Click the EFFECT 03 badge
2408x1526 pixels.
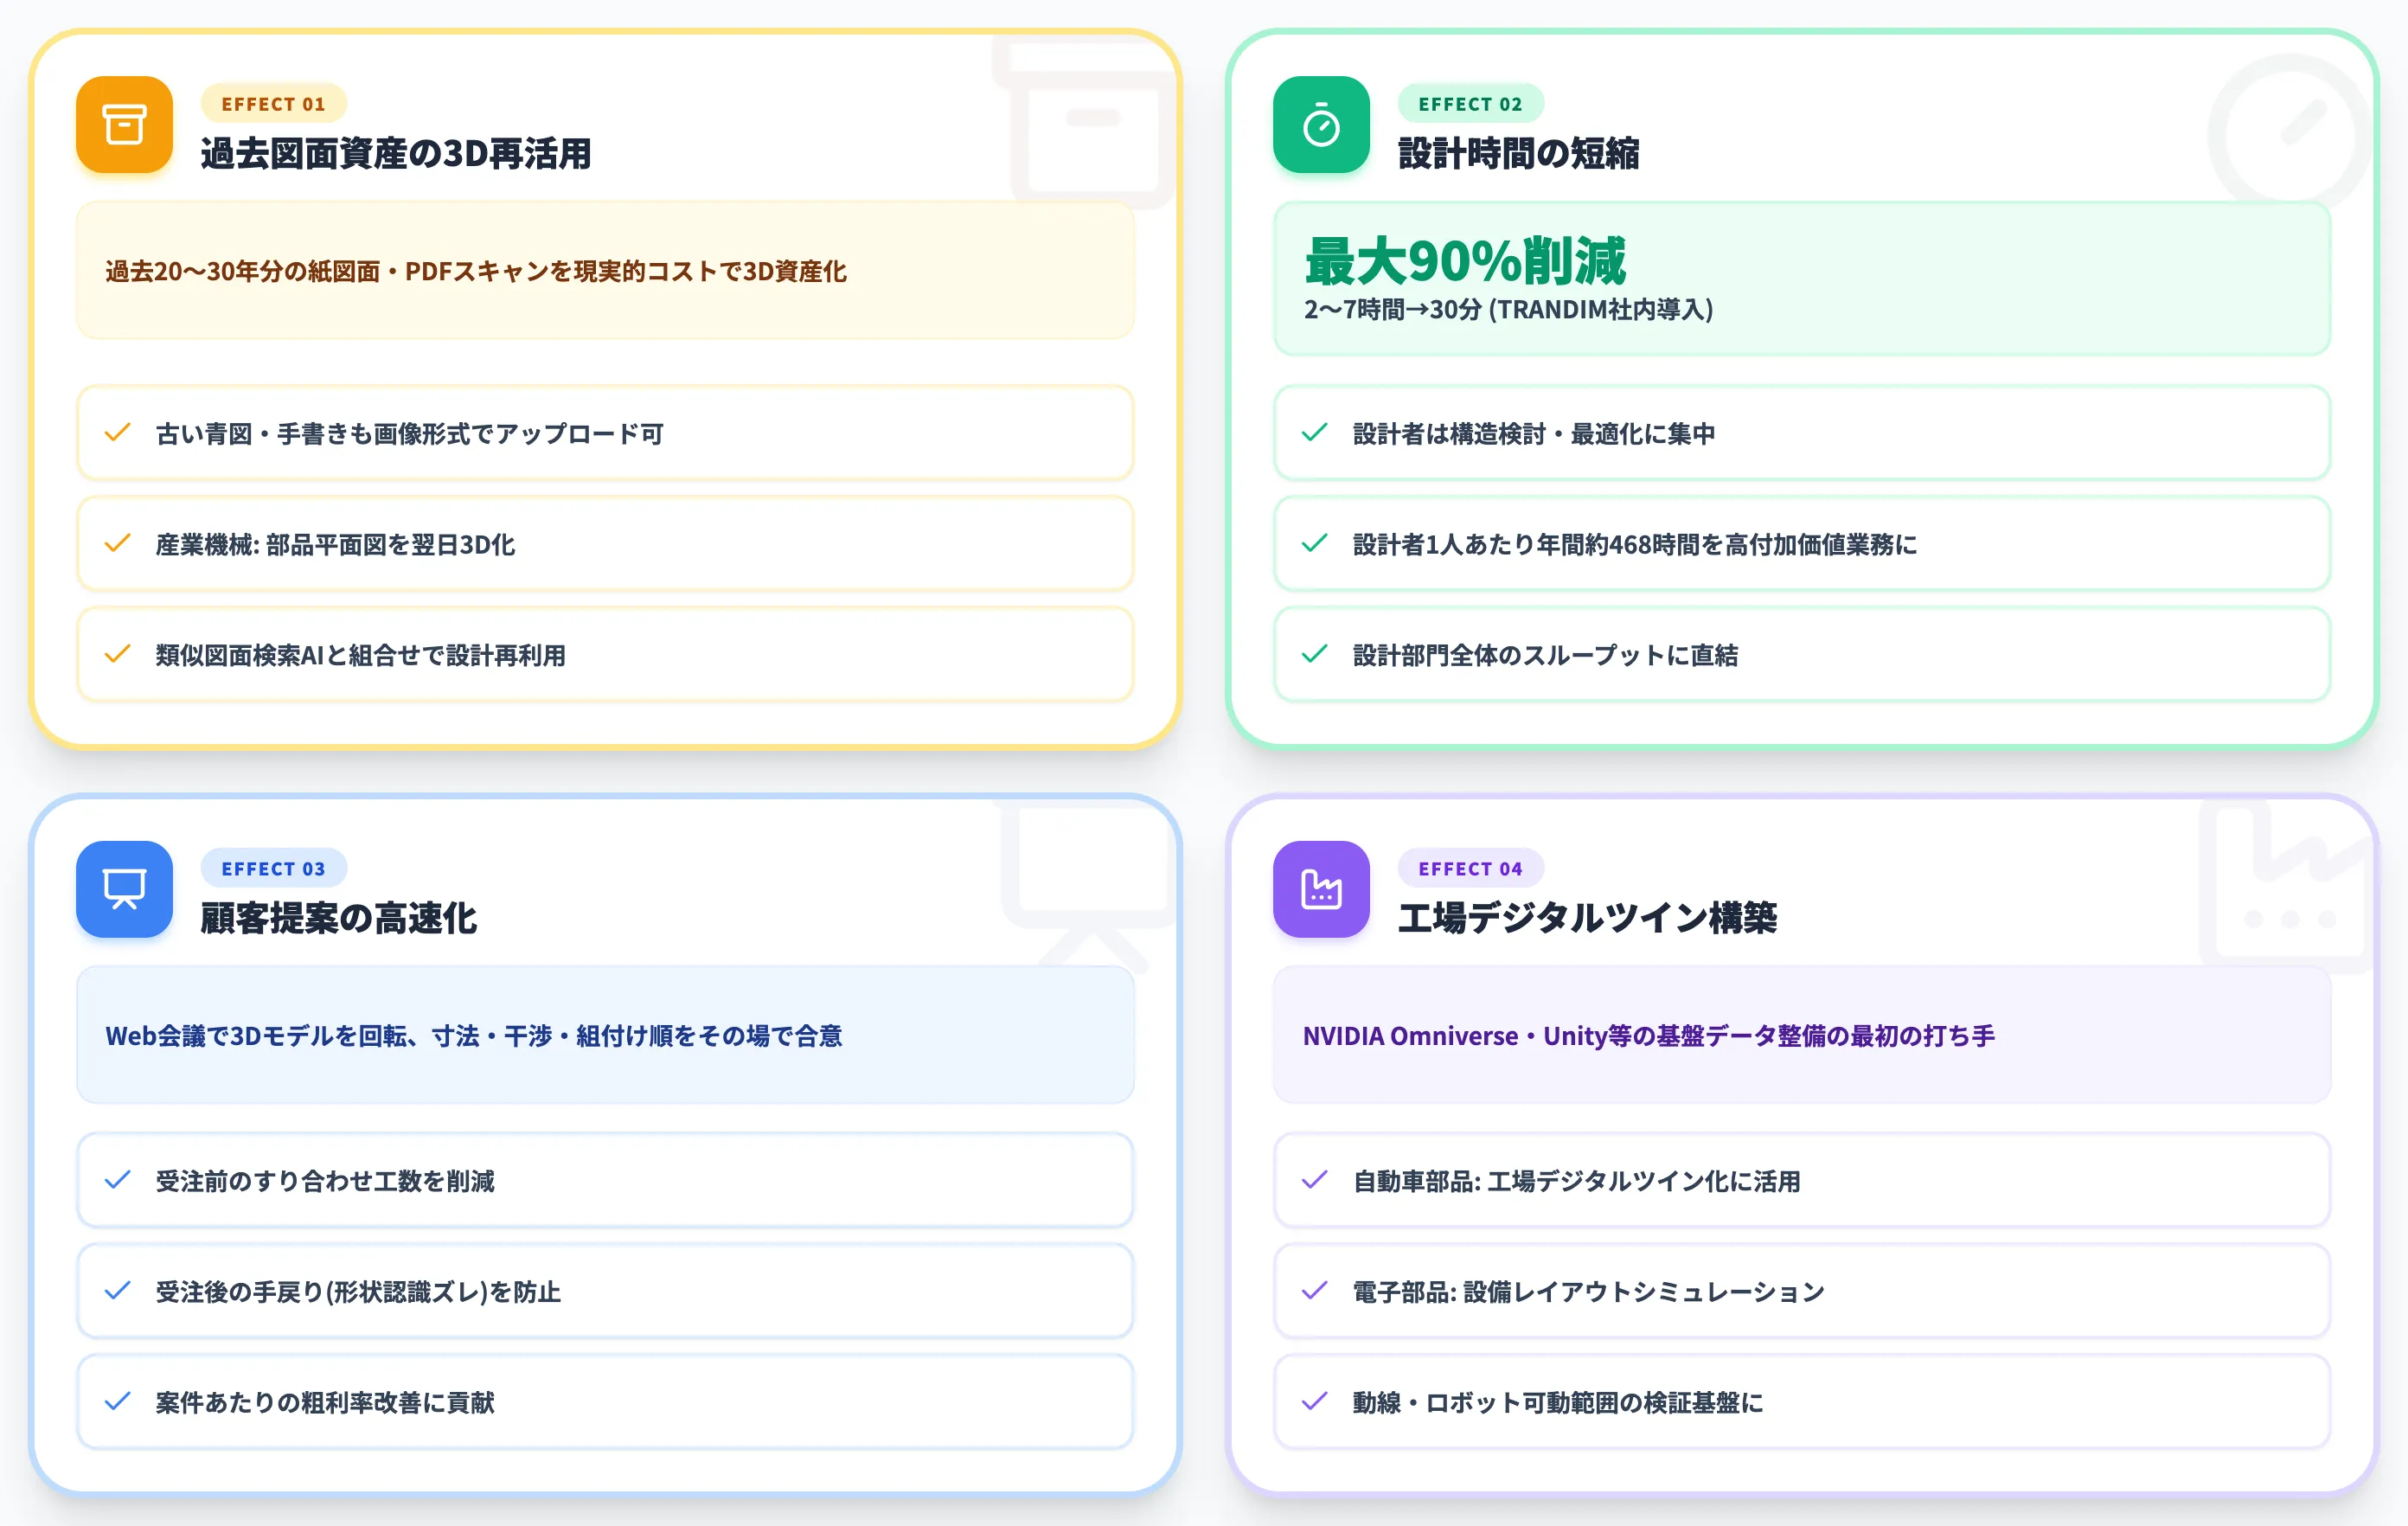click(274, 868)
